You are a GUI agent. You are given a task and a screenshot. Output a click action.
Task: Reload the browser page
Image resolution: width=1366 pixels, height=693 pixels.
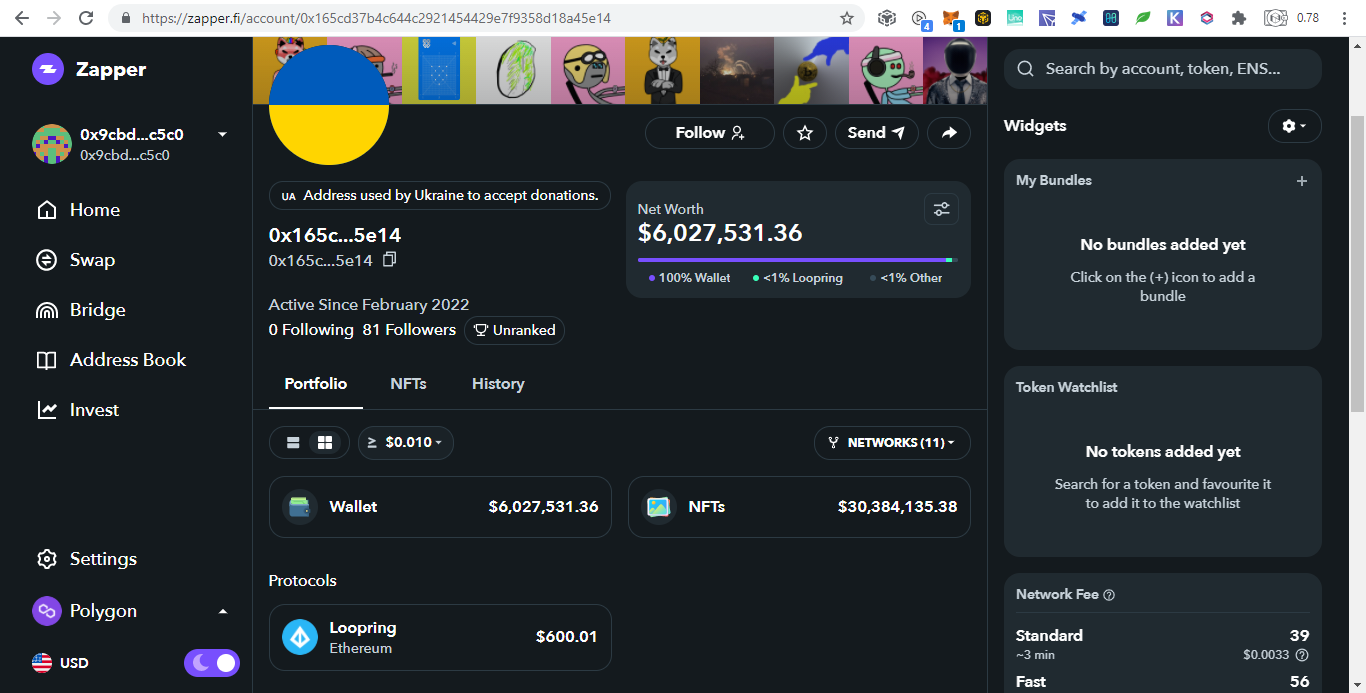86,18
